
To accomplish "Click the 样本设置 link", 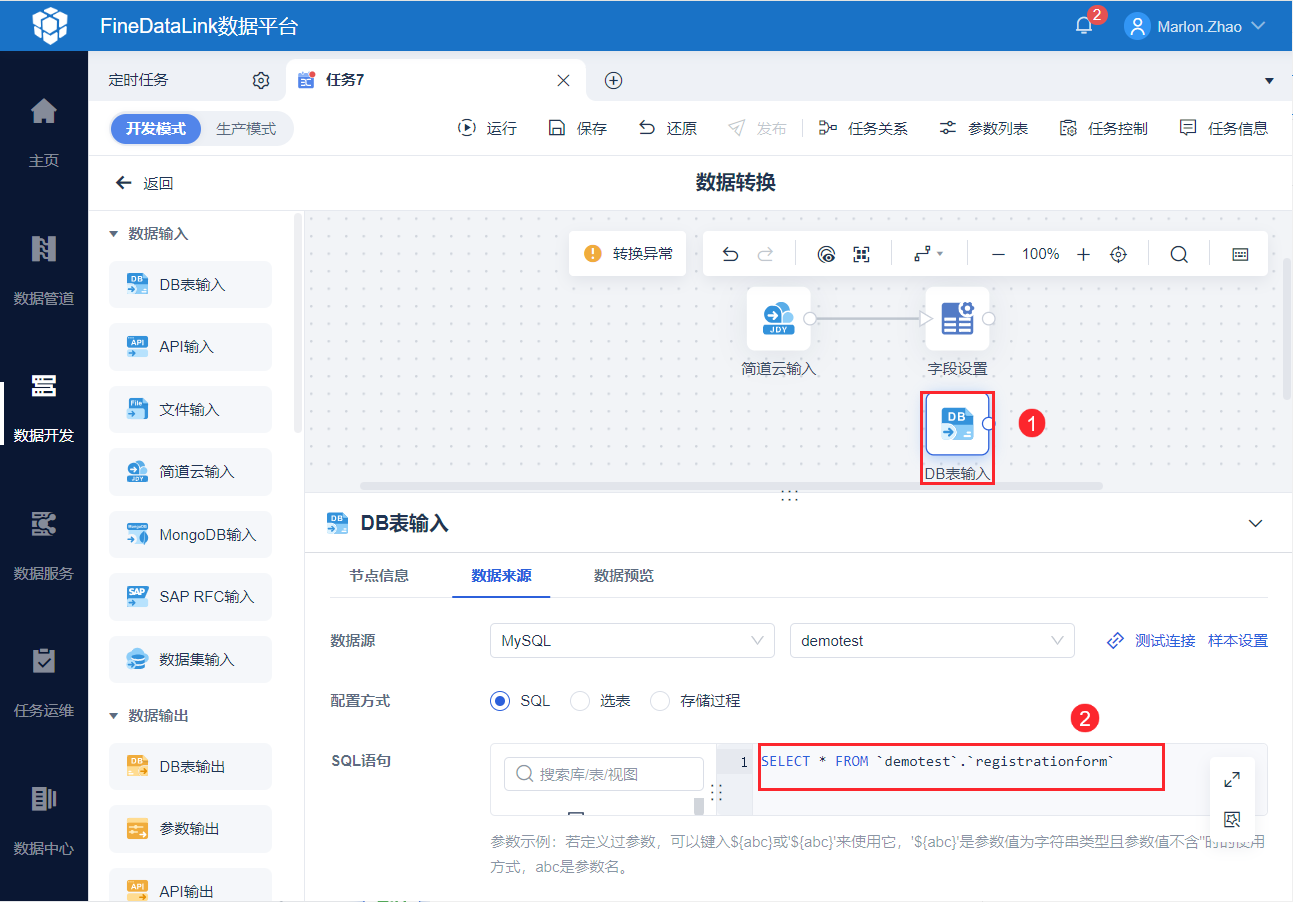I will 1238,641.
